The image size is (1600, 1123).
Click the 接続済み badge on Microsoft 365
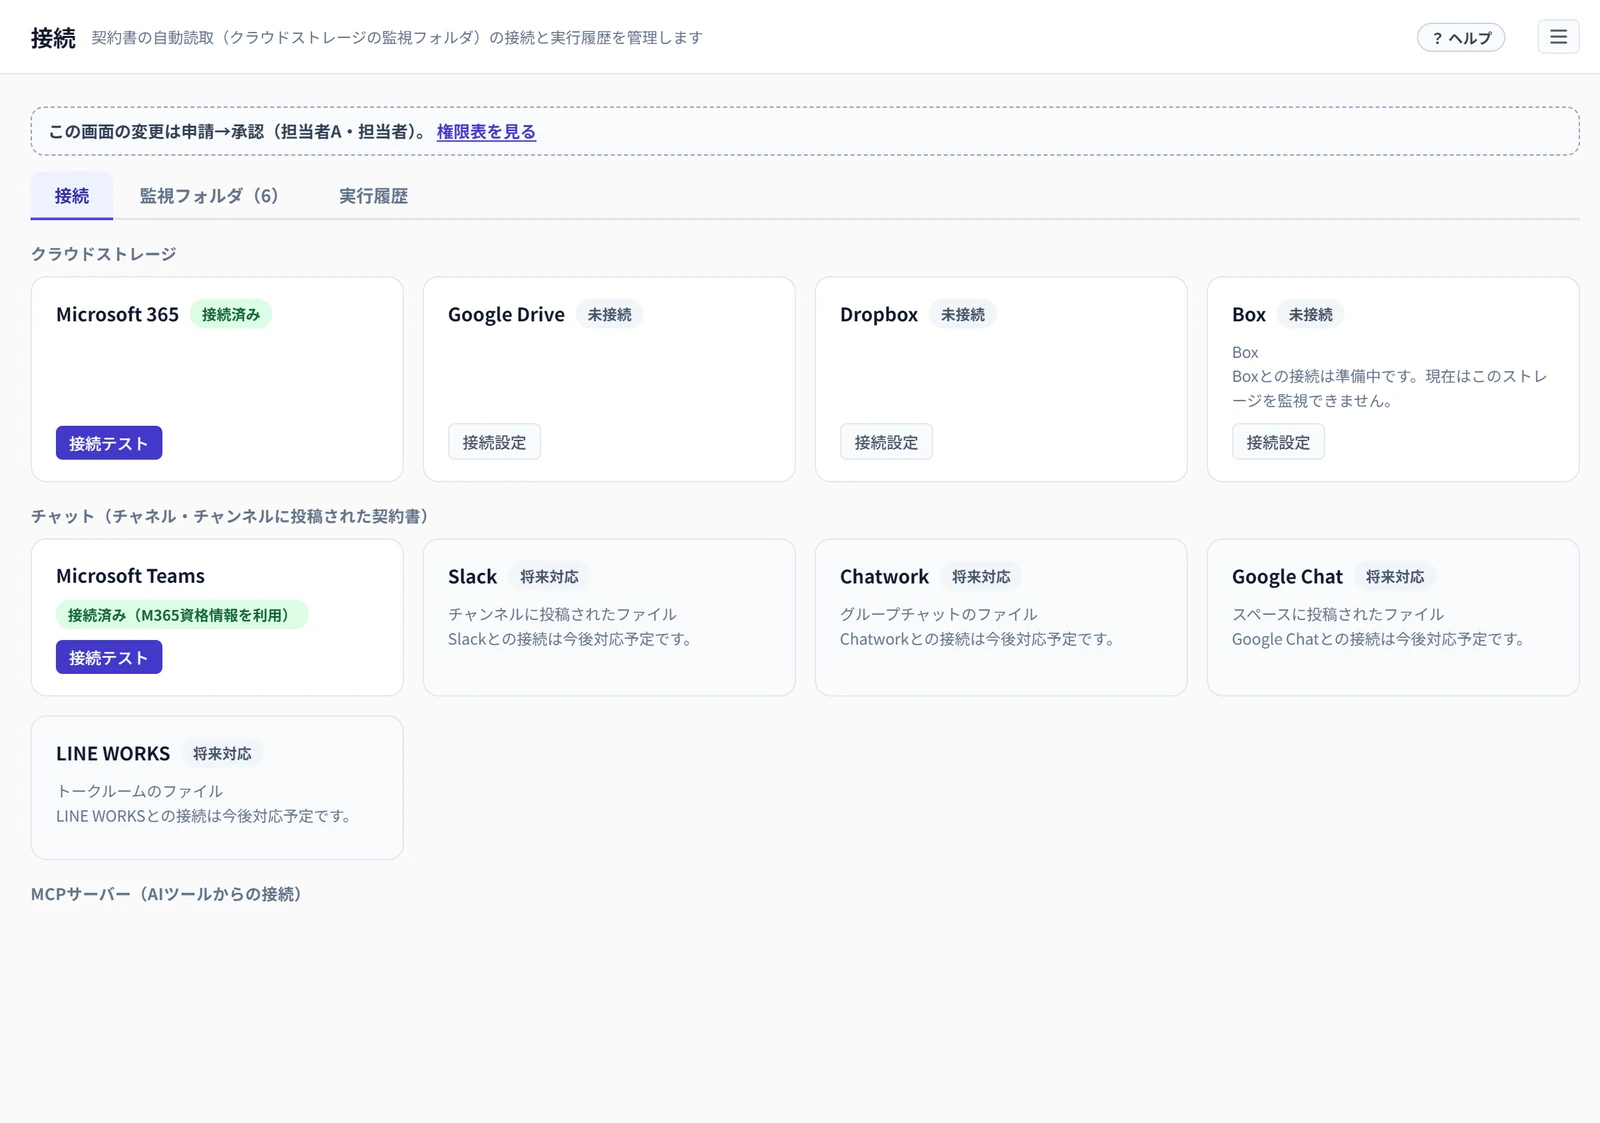(x=231, y=314)
